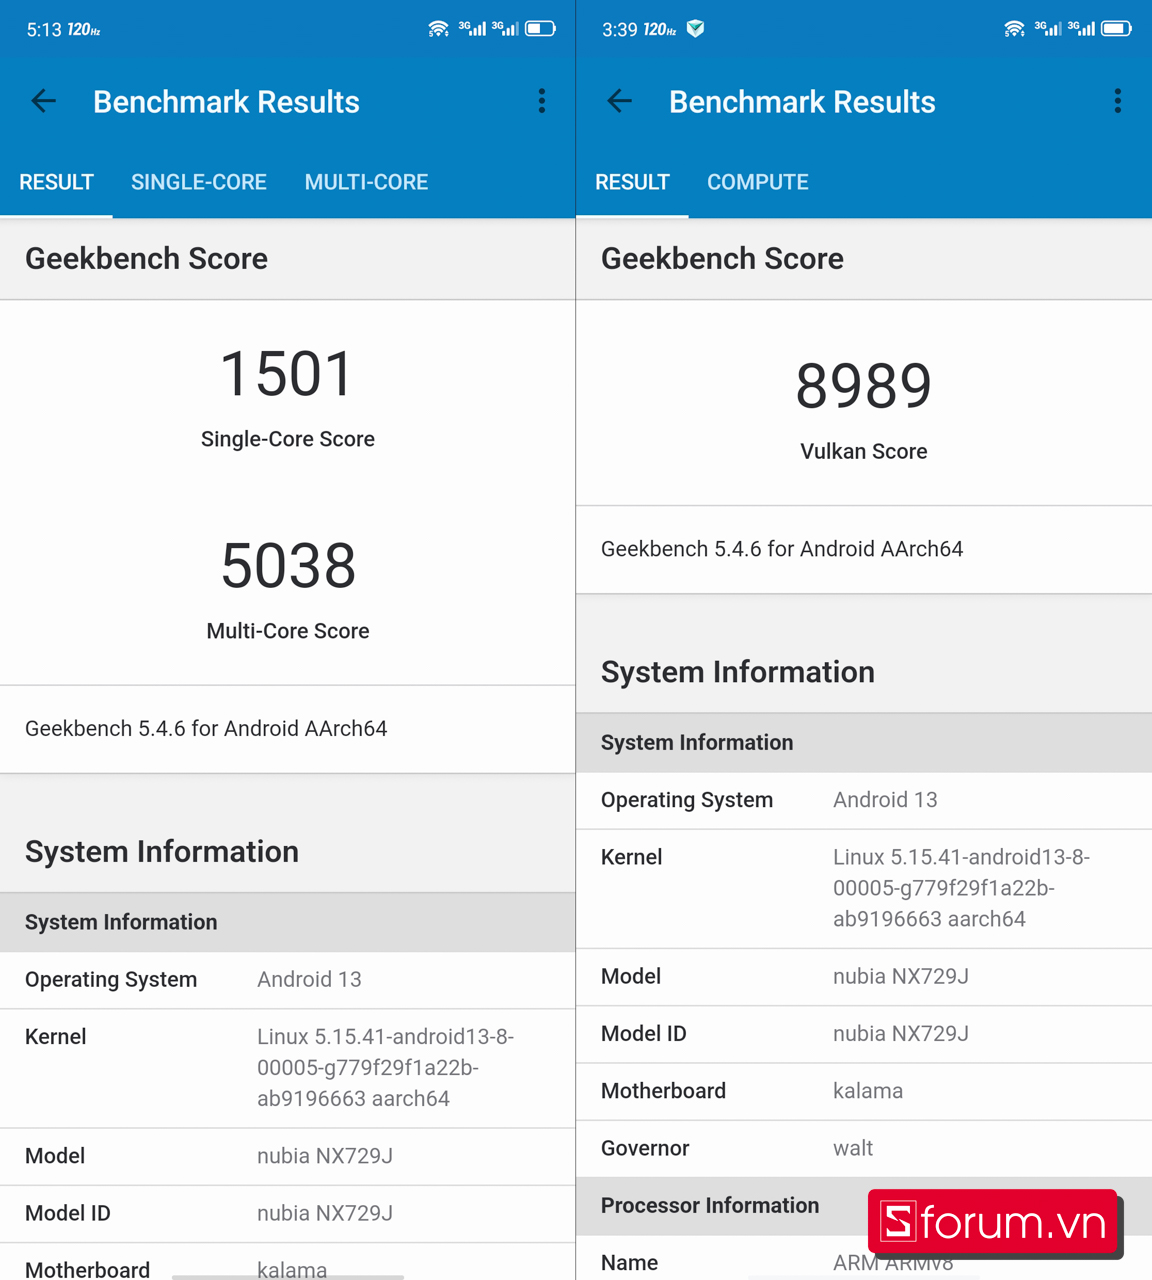Tap the battery icon in left status bar
Screen dimensions: 1152x1280
pyautogui.click(x=540, y=29)
